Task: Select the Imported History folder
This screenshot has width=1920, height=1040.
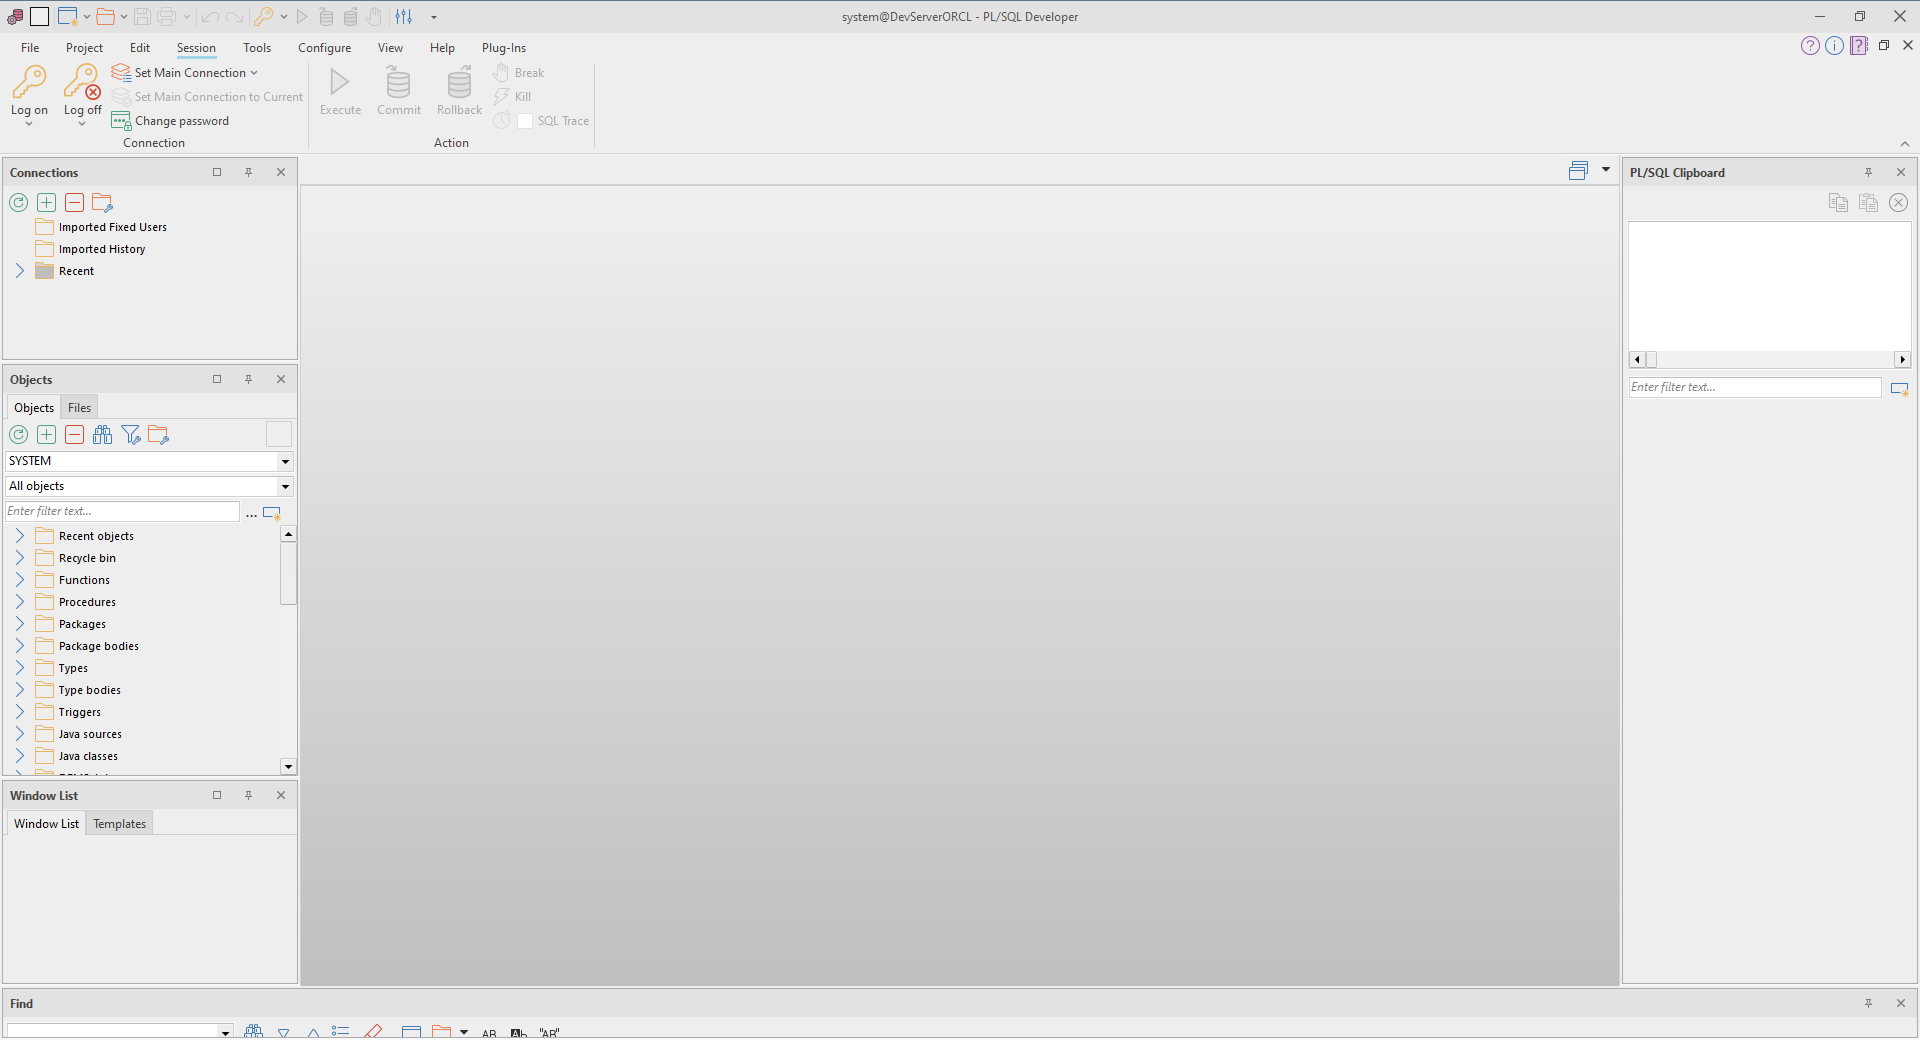Action: (x=101, y=249)
